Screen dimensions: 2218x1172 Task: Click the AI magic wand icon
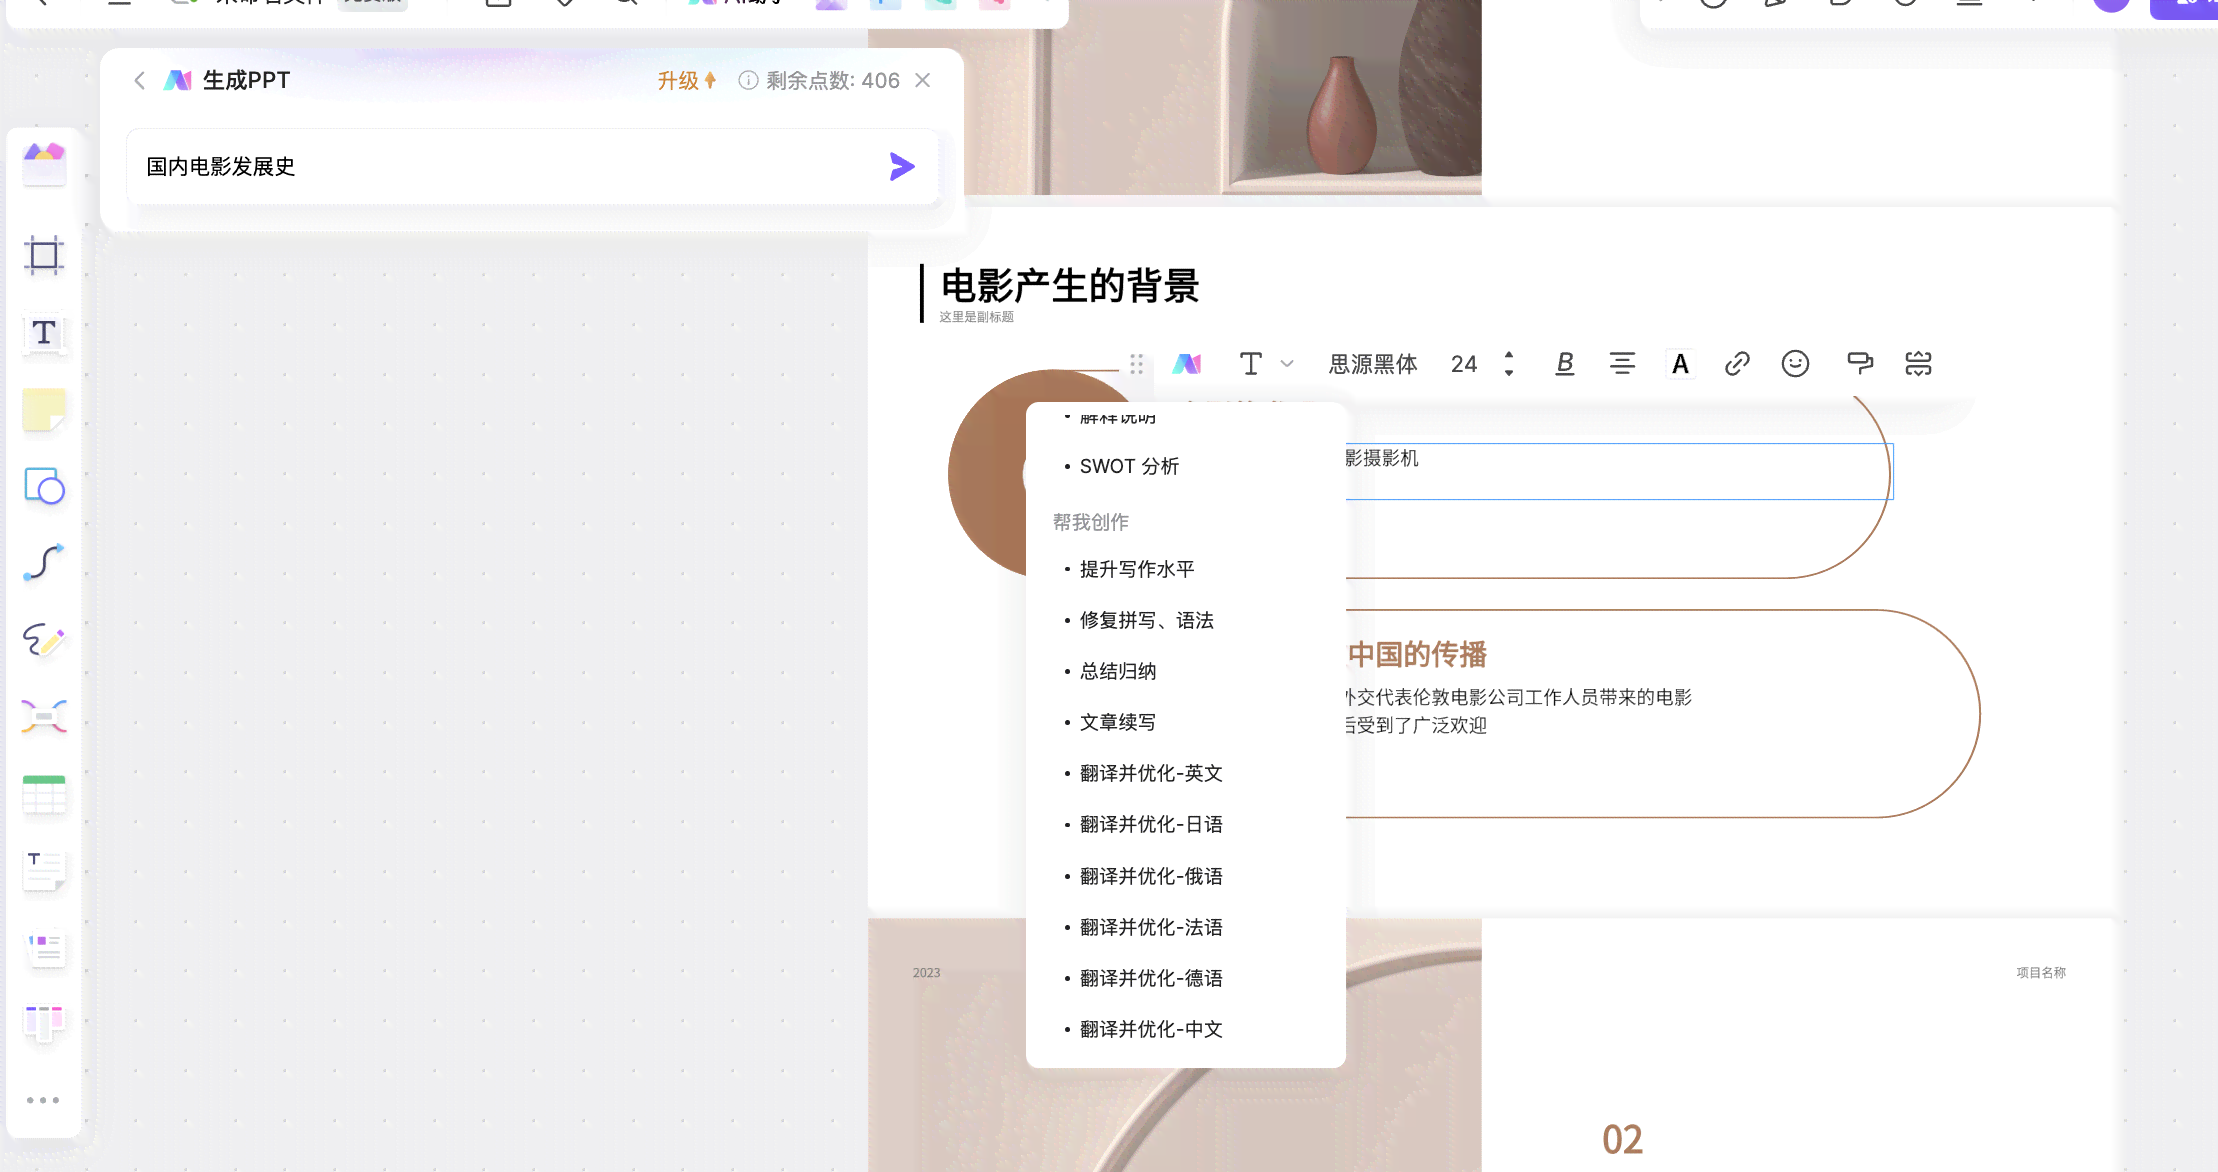pyautogui.click(x=1185, y=362)
